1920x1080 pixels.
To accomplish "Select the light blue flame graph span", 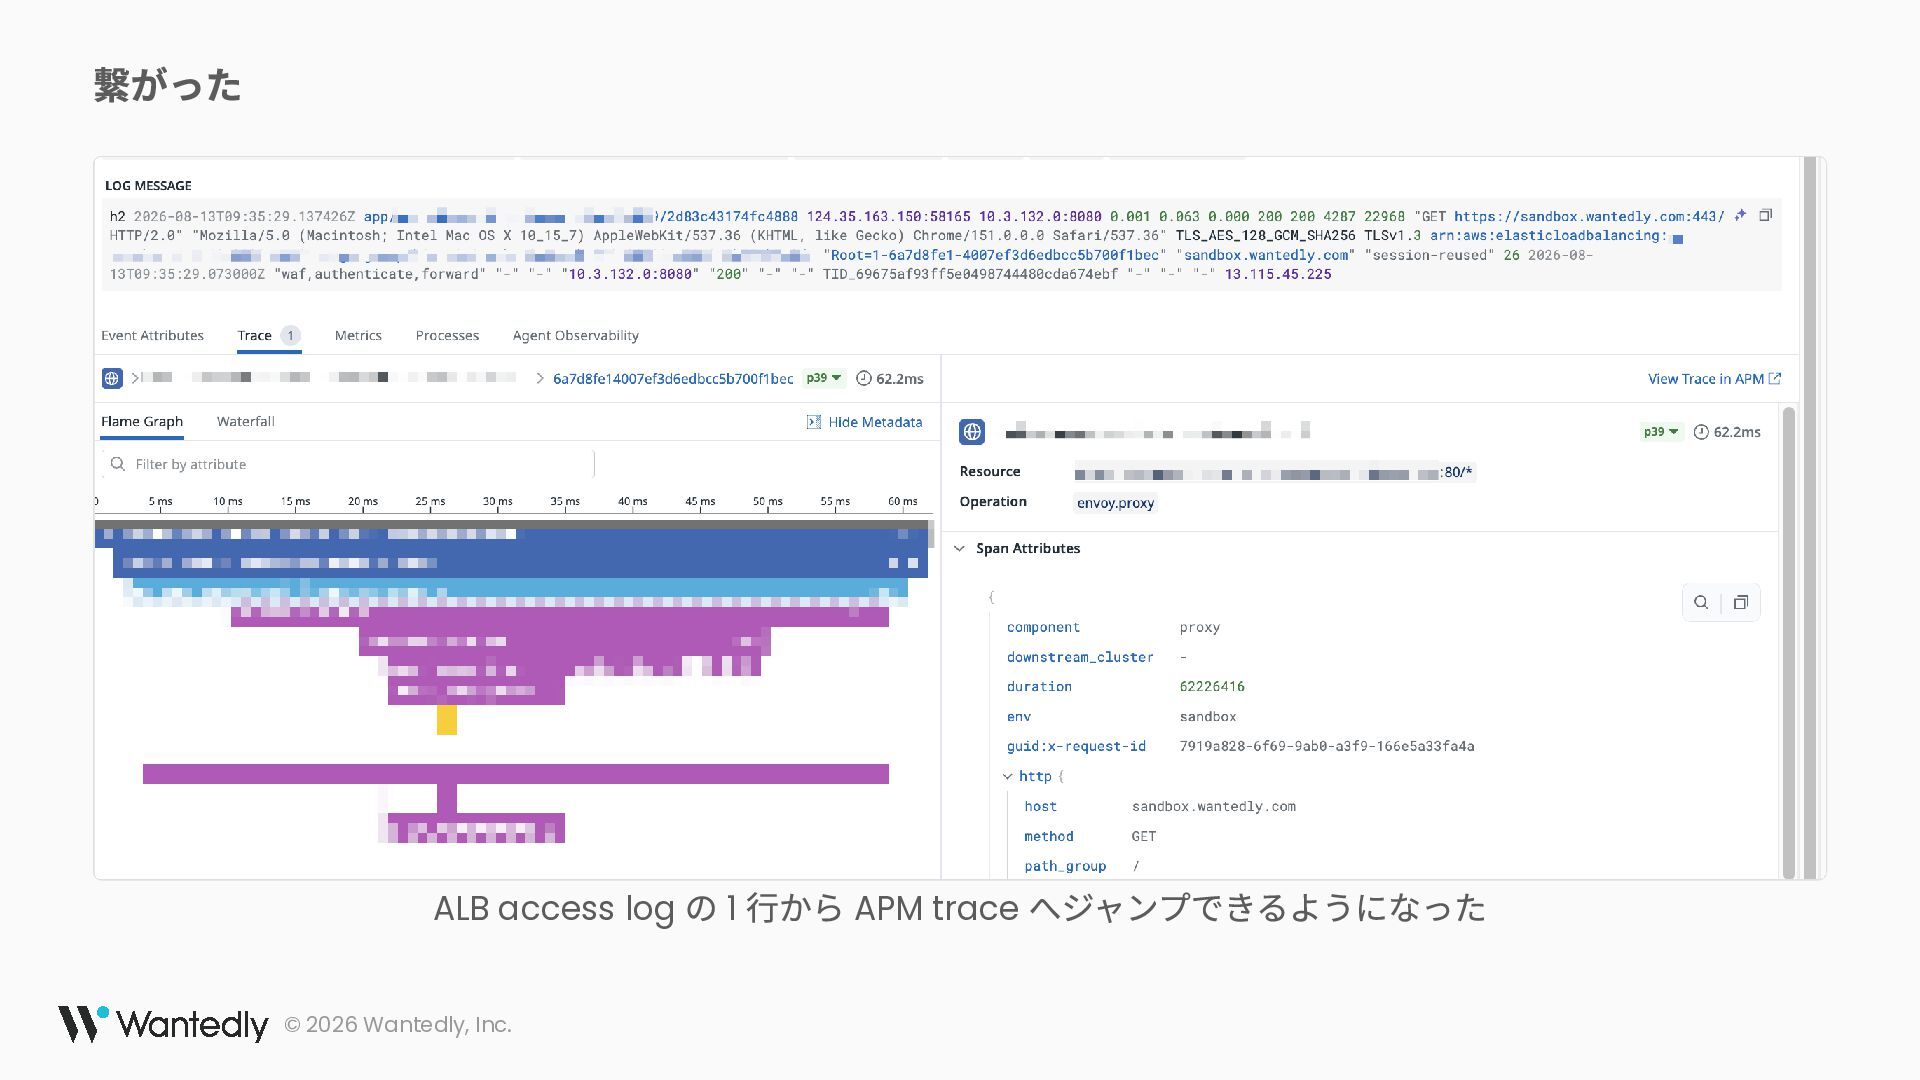I will [x=520, y=588].
